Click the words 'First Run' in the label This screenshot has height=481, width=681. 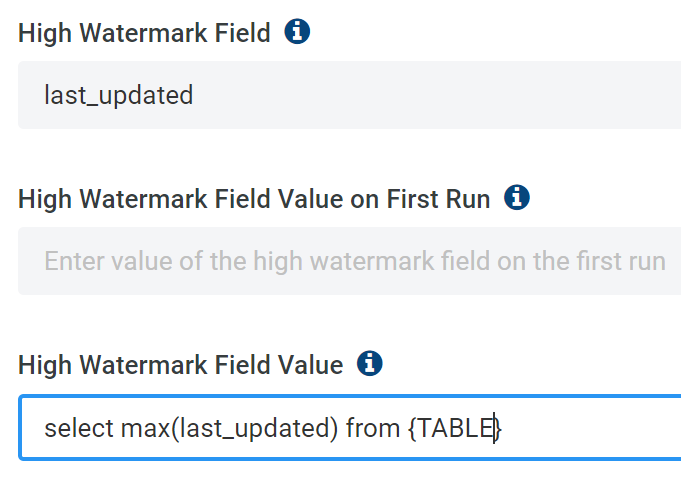[442, 199]
